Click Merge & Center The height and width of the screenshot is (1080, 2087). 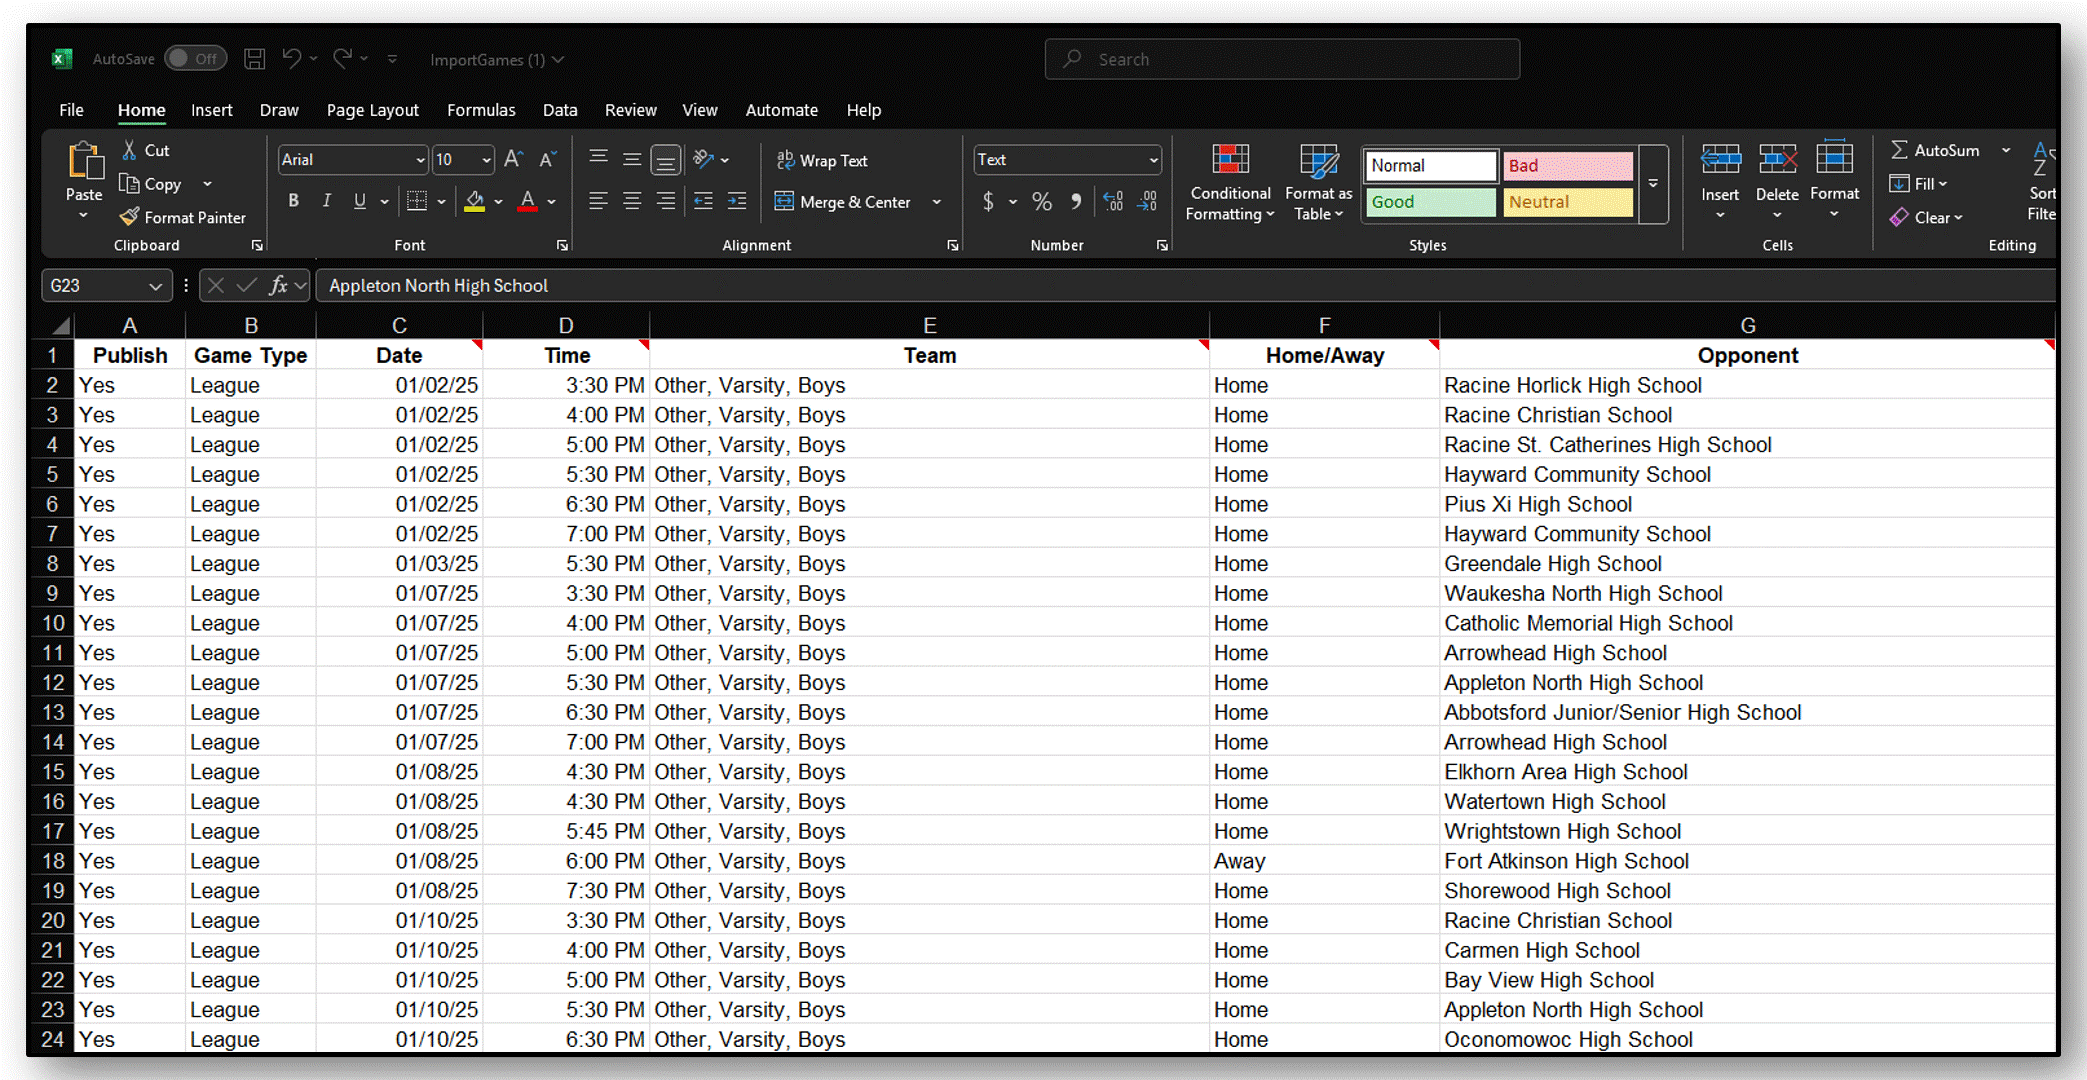click(x=843, y=202)
